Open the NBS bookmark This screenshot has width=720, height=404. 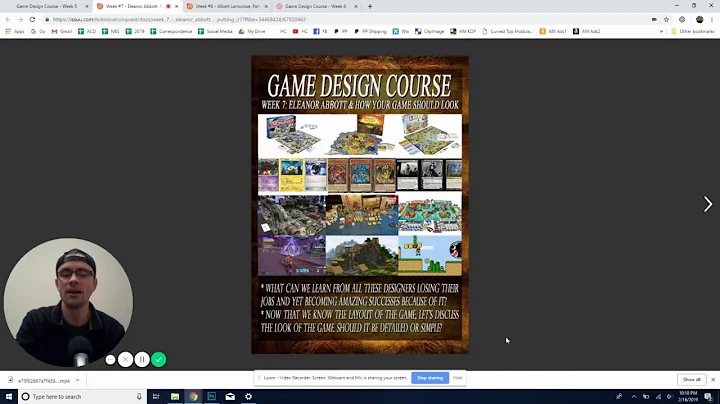click(110, 31)
